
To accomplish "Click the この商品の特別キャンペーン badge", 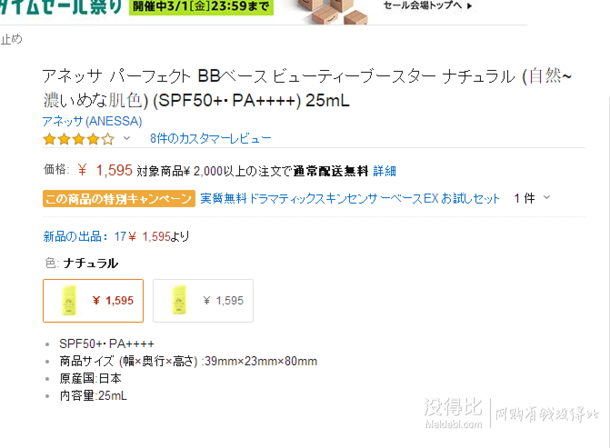I will [x=119, y=199].
